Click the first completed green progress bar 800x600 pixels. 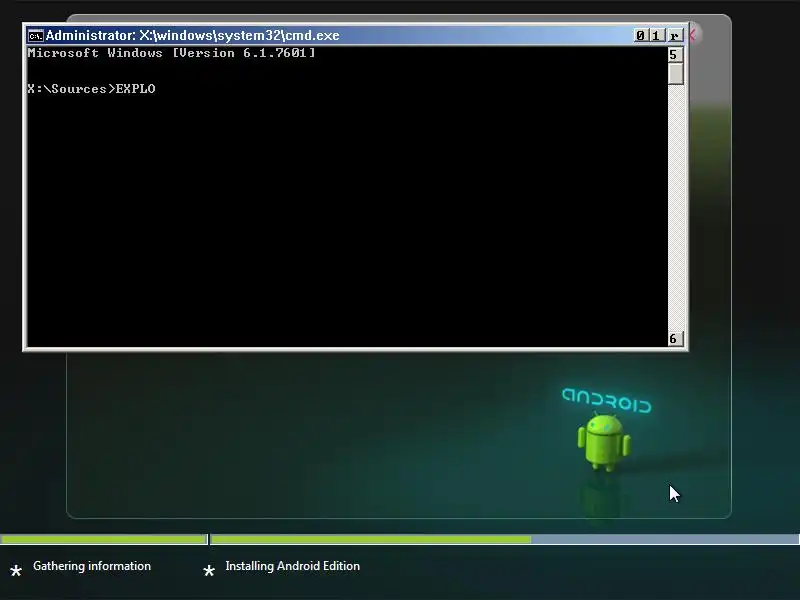coord(104,539)
